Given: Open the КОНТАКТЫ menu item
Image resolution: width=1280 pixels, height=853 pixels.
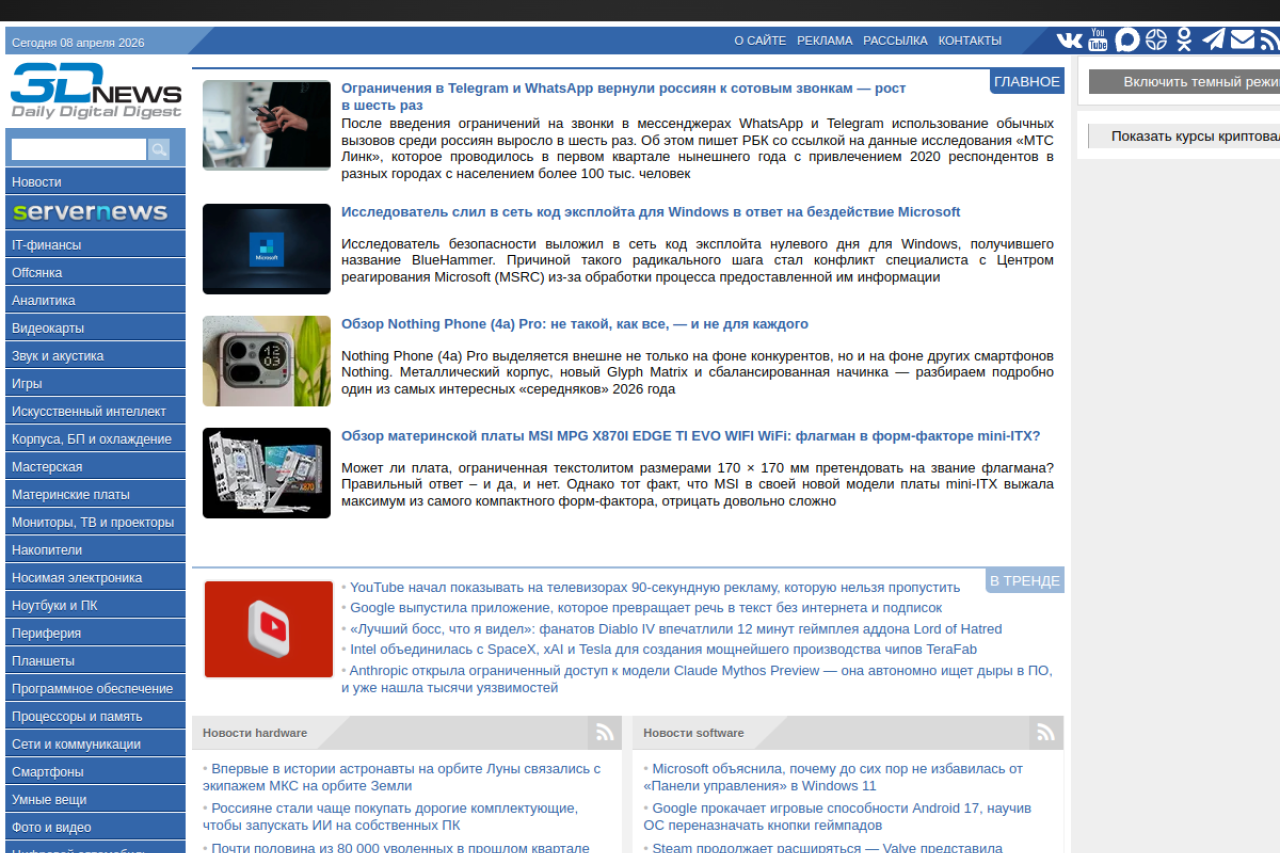Looking at the screenshot, I should point(969,41).
